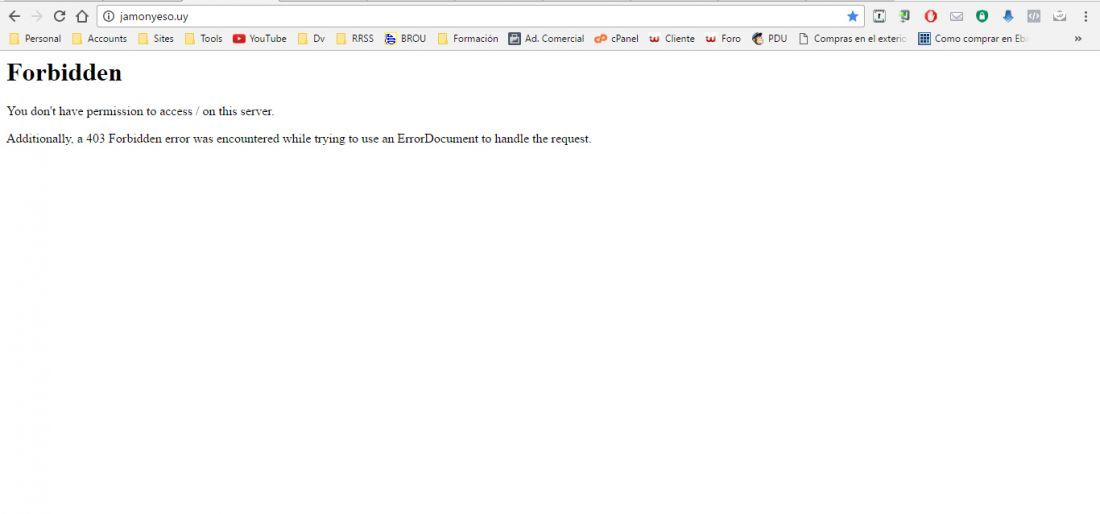The height and width of the screenshot is (514, 1100).
Task: Open the RRSS bookmarks folder
Action: pyautogui.click(x=355, y=39)
